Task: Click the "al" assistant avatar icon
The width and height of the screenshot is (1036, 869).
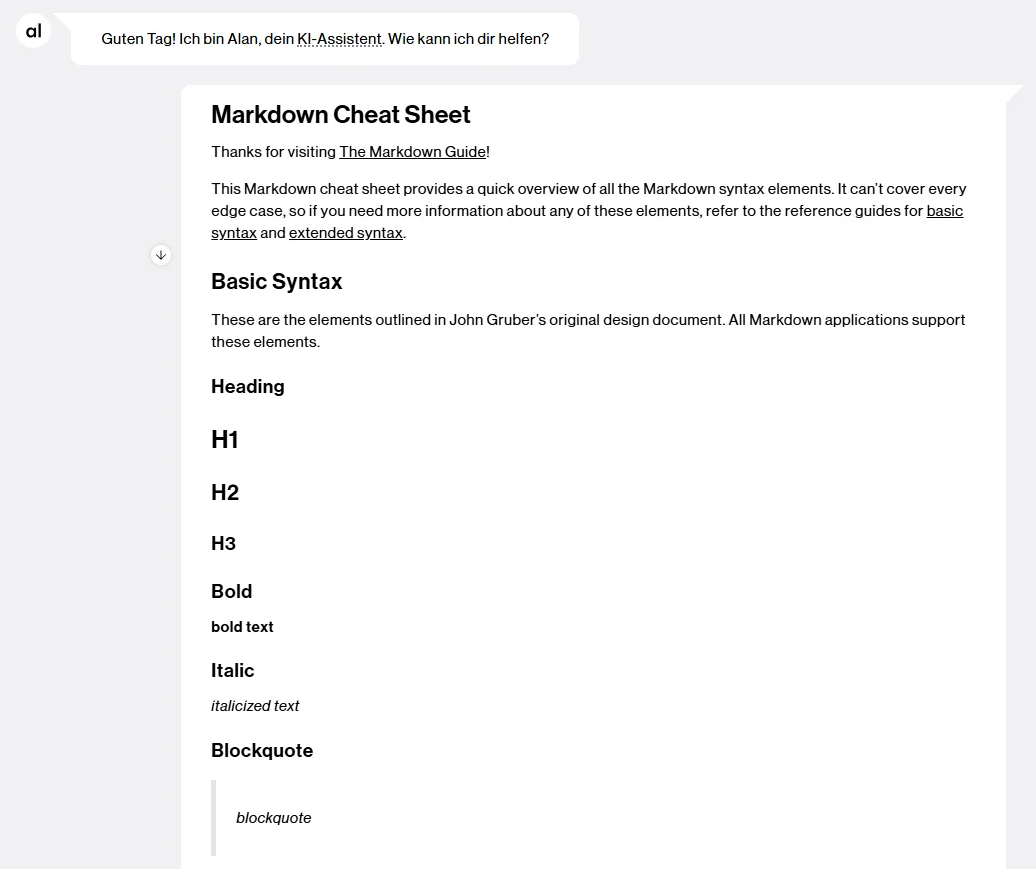Action: click(33, 30)
